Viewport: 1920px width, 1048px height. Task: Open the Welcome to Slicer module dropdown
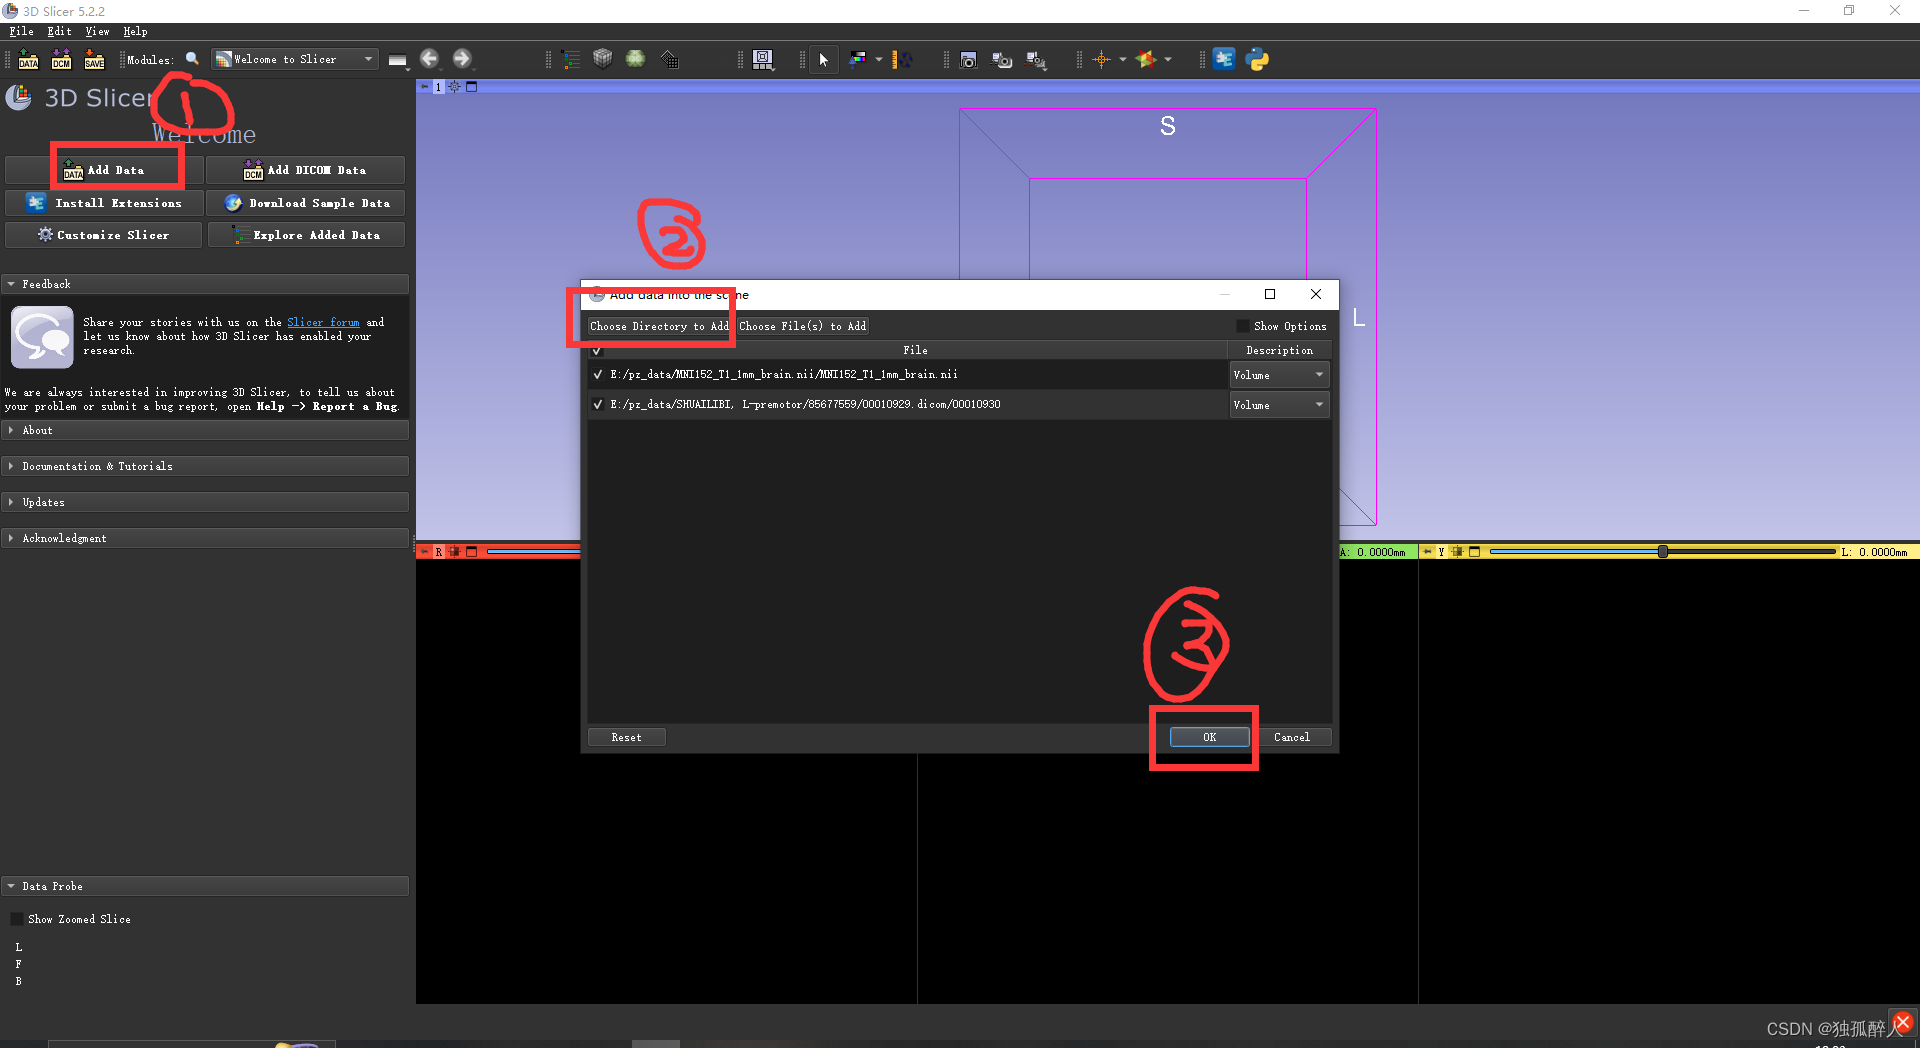click(367, 58)
